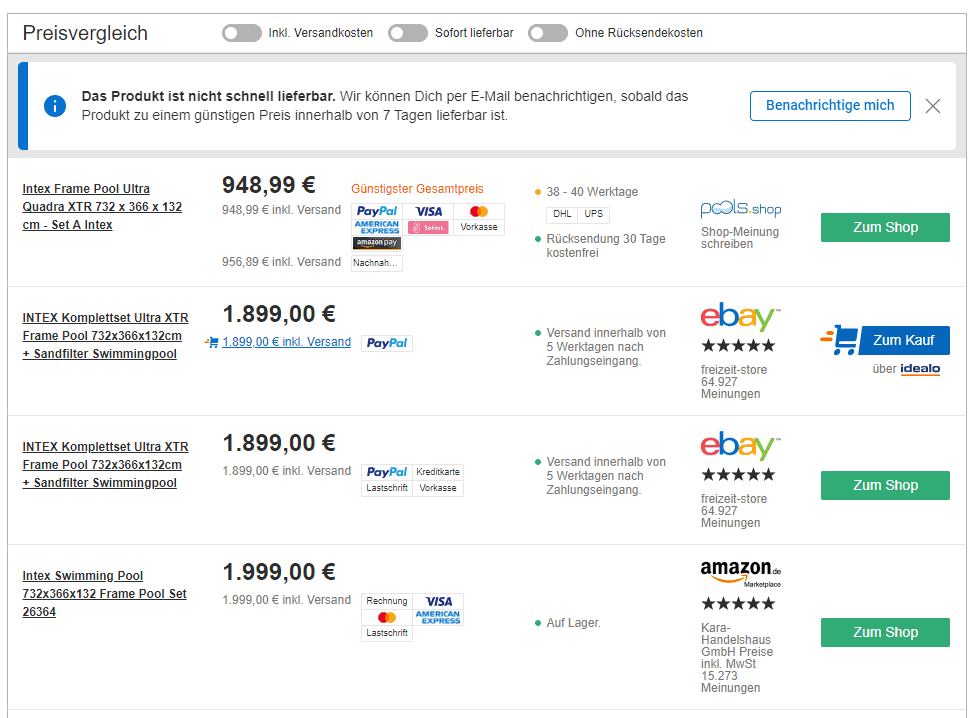Turn on Ohne Rücksendekosten toggle
Viewport: 975px width, 718px height.
[548, 33]
